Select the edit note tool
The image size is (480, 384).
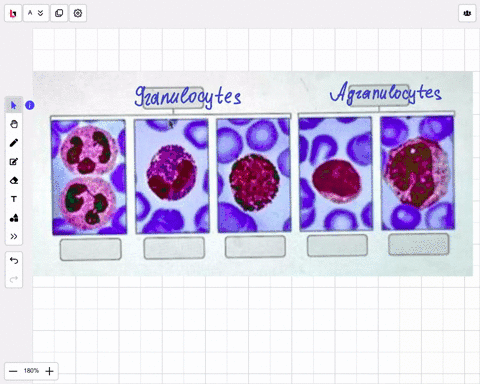click(14, 162)
